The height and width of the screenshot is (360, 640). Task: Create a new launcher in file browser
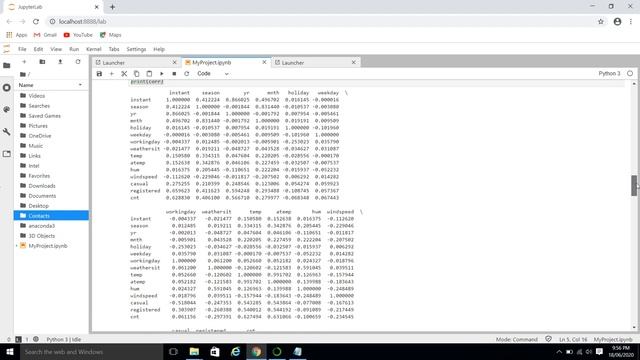[x=24, y=62]
